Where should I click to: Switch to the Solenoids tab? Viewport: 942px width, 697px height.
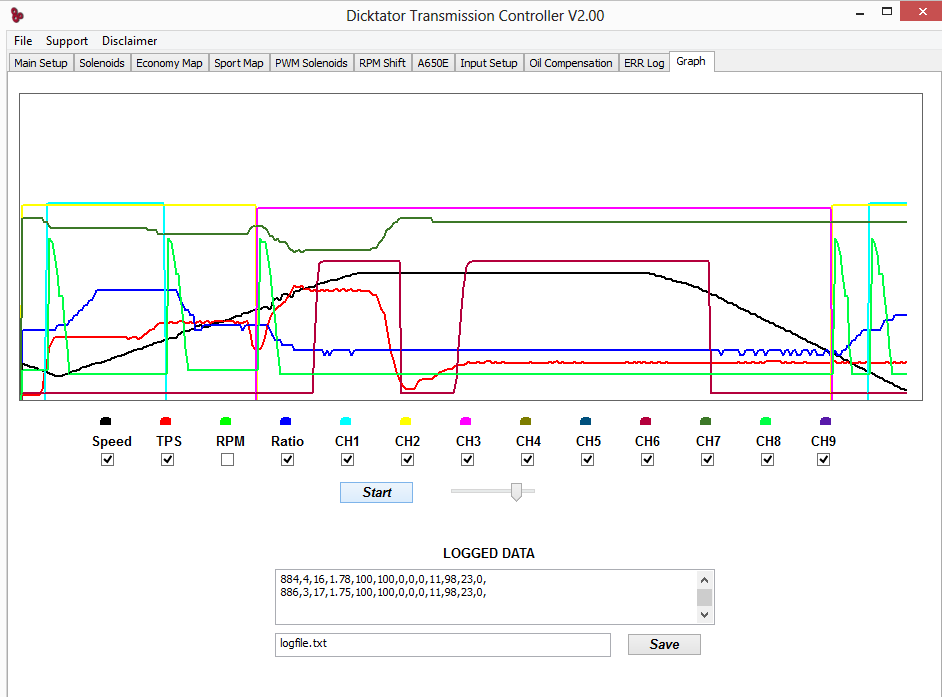click(x=102, y=63)
